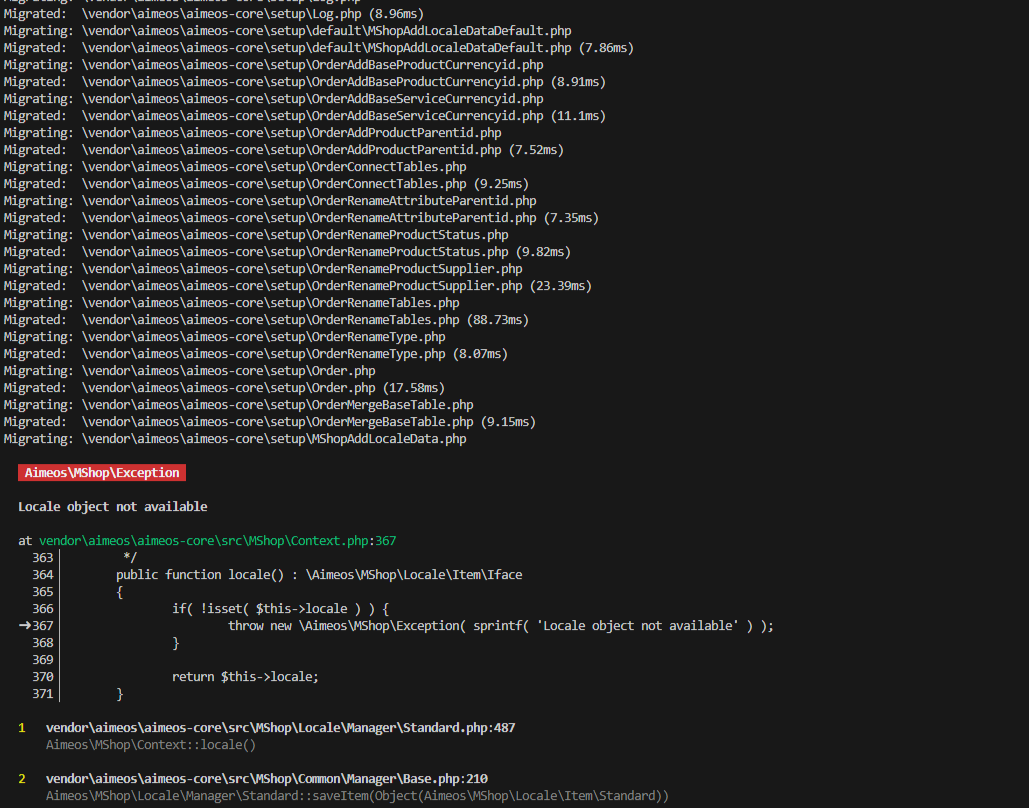Click the Context::locale() call text

[x=151, y=744]
